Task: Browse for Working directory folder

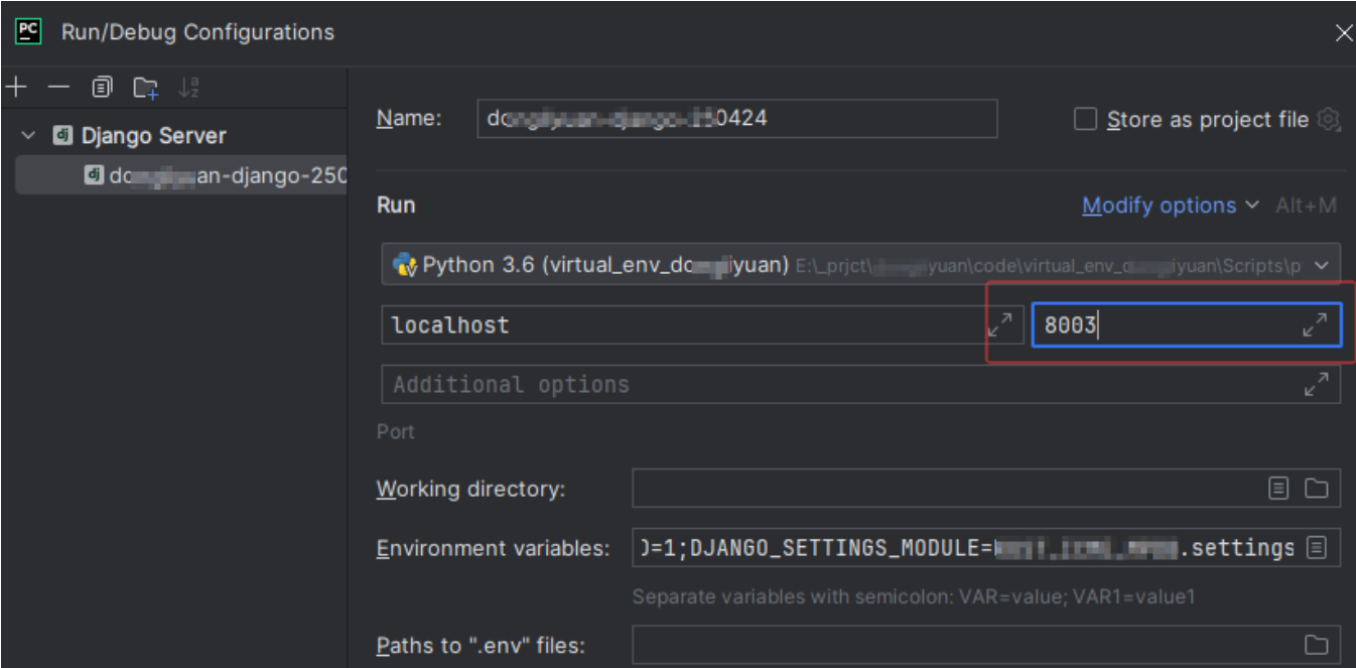Action: (x=1316, y=488)
